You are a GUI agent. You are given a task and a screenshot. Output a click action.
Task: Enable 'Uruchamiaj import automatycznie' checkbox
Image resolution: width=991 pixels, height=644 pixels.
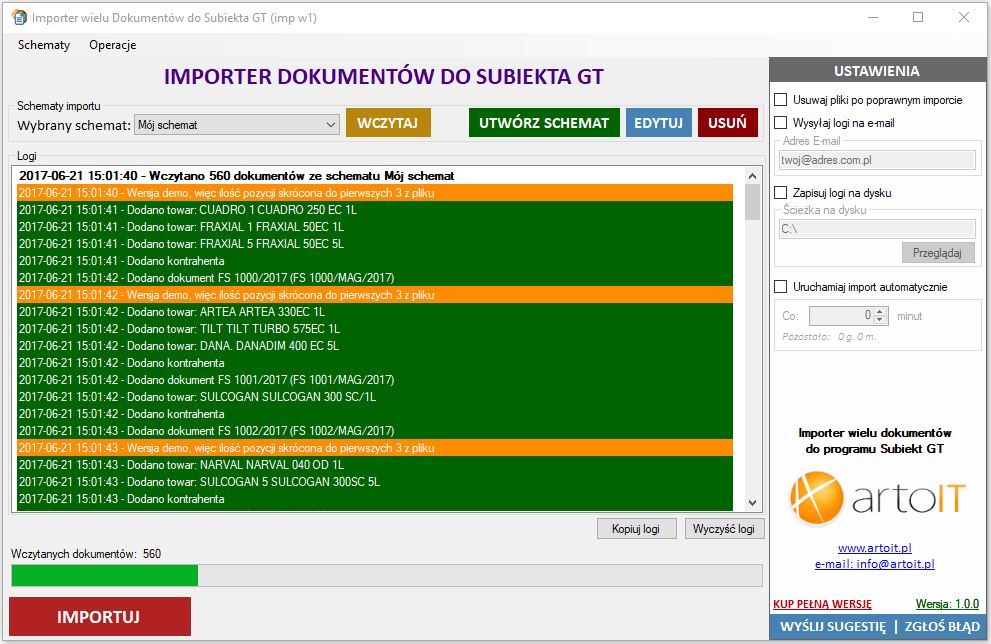tap(781, 287)
